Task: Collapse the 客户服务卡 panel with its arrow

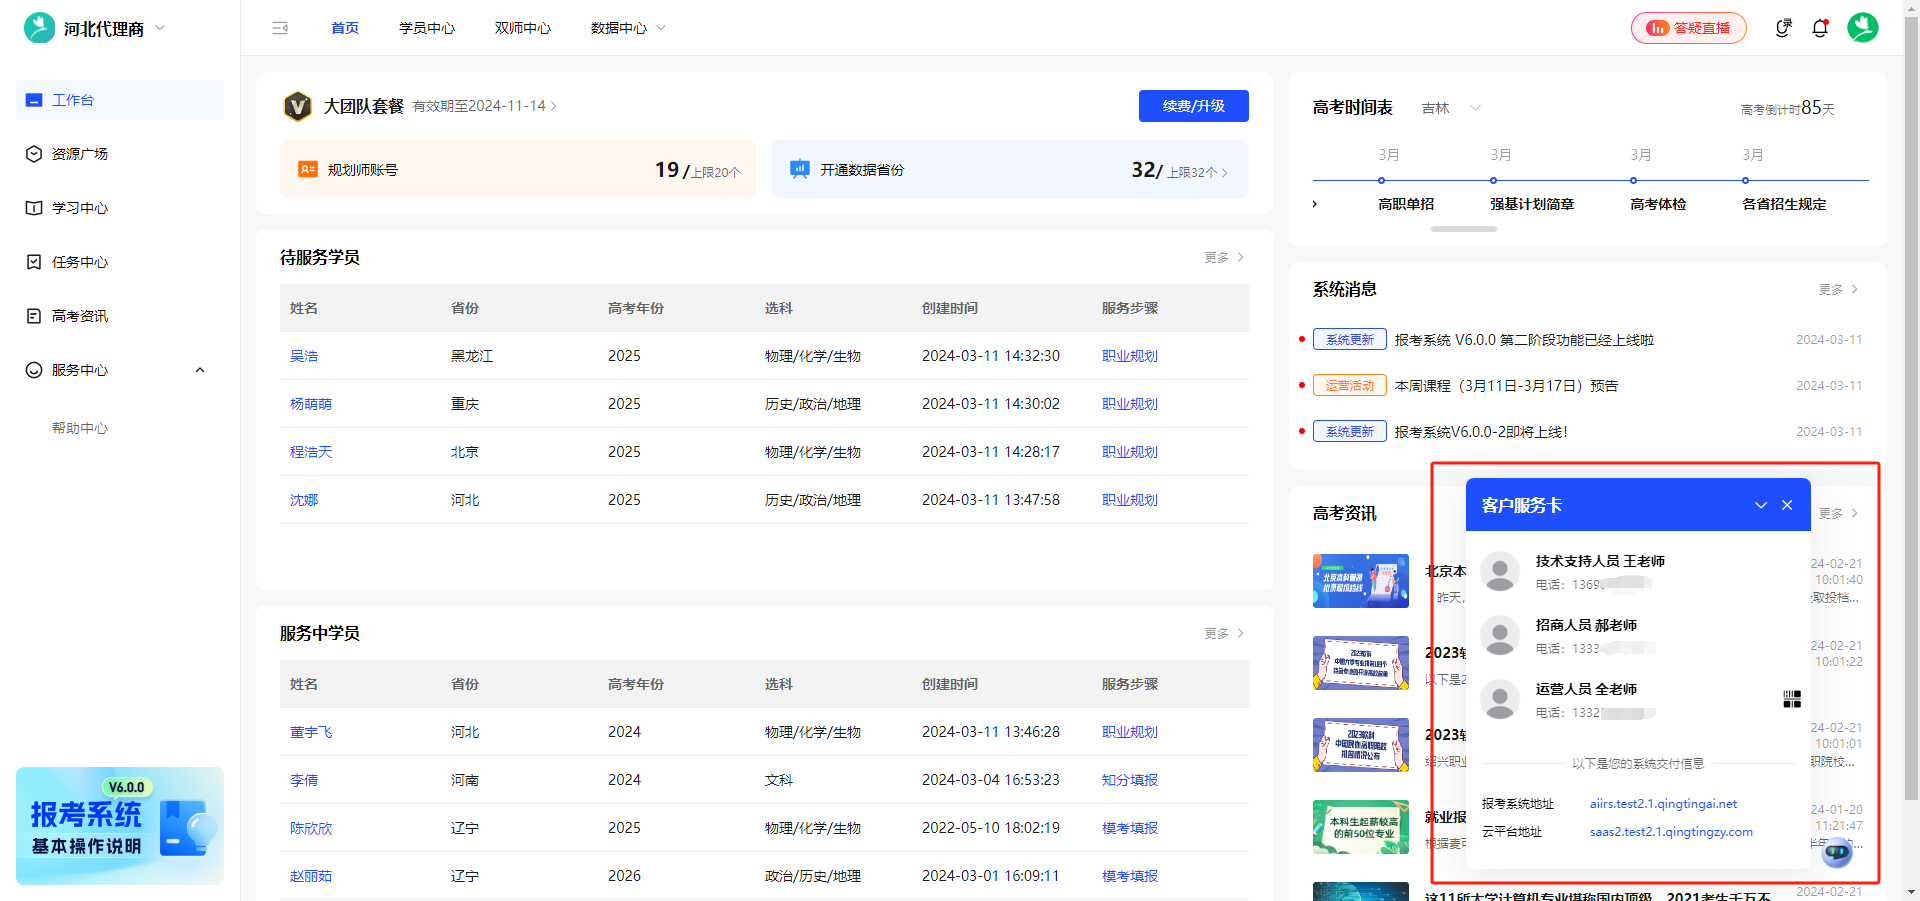Action: click(1761, 505)
